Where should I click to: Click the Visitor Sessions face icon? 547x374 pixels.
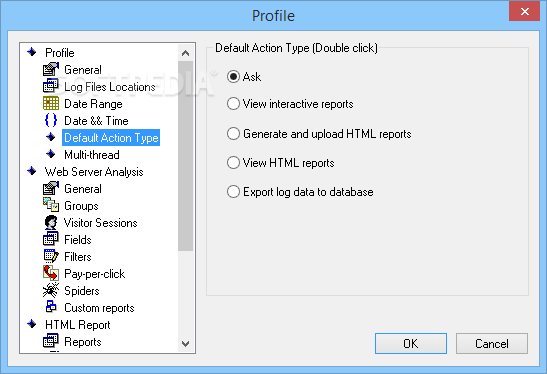(x=51, y=222)
